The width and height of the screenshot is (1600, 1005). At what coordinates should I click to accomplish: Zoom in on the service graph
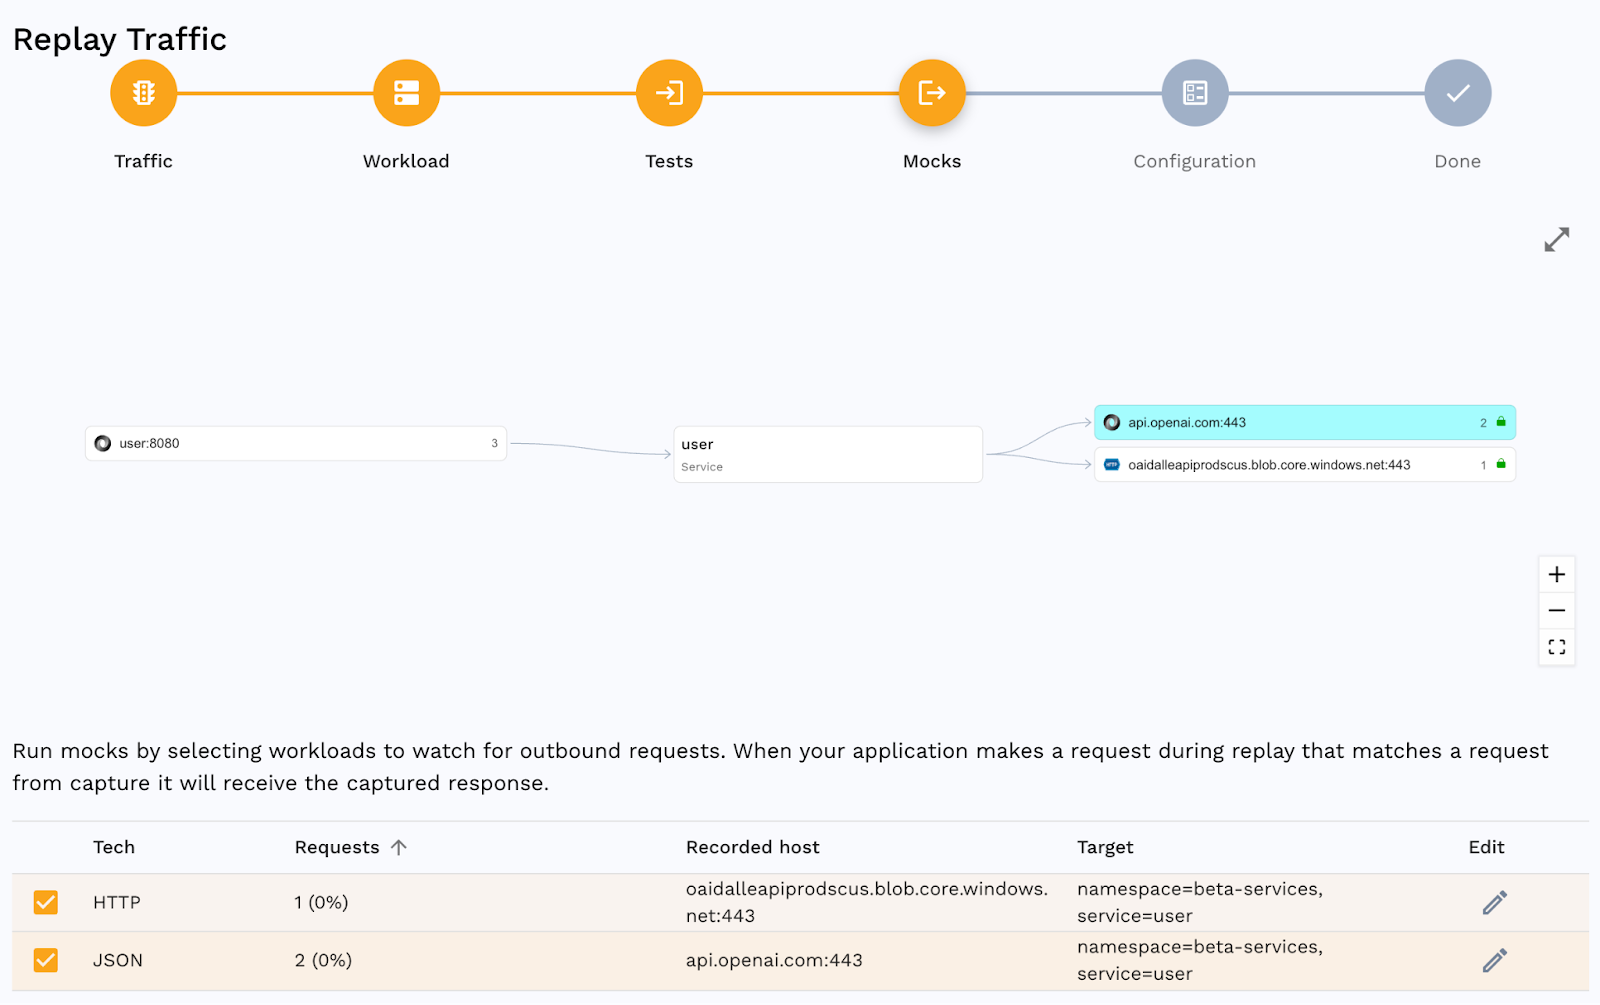[x=1557, y=575]
